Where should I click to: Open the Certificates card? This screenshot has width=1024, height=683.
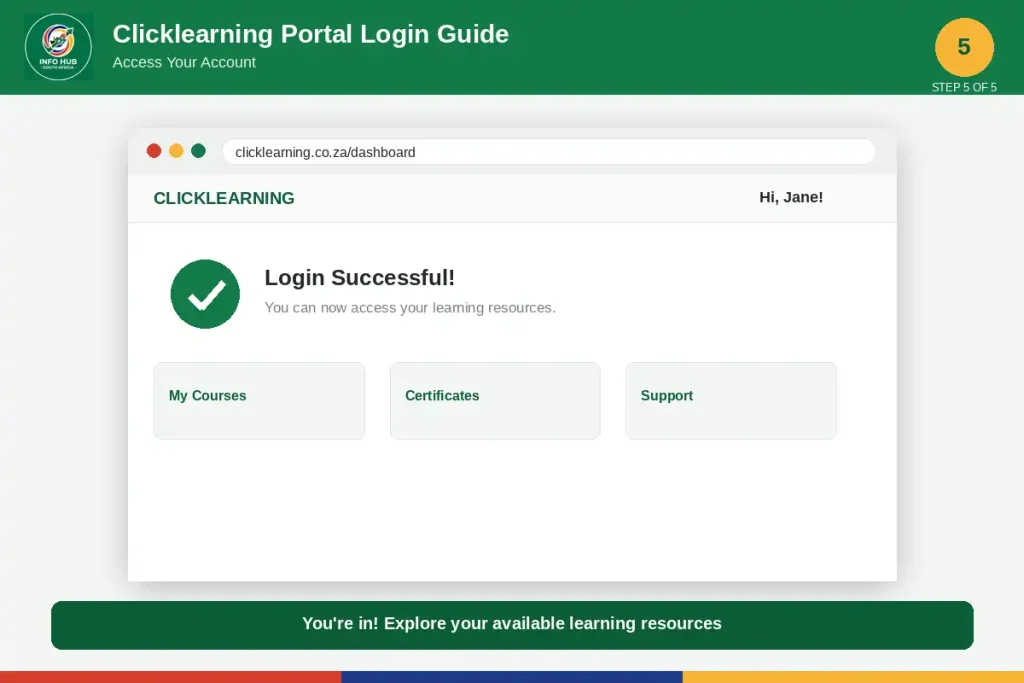coord(495,401)
